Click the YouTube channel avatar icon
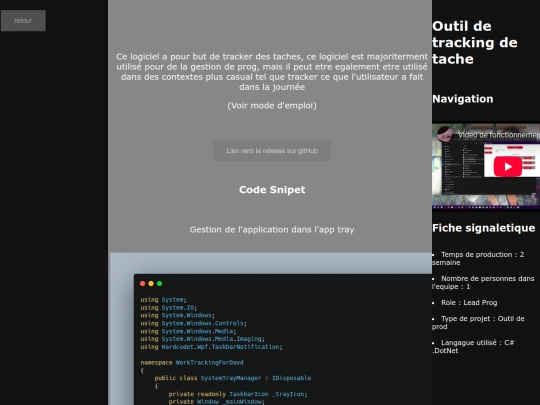 [444, 134]
